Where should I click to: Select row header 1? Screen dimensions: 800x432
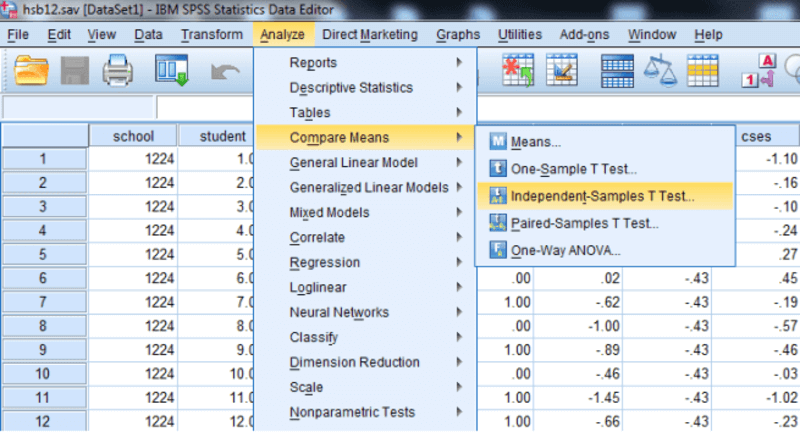pos(44,159)
